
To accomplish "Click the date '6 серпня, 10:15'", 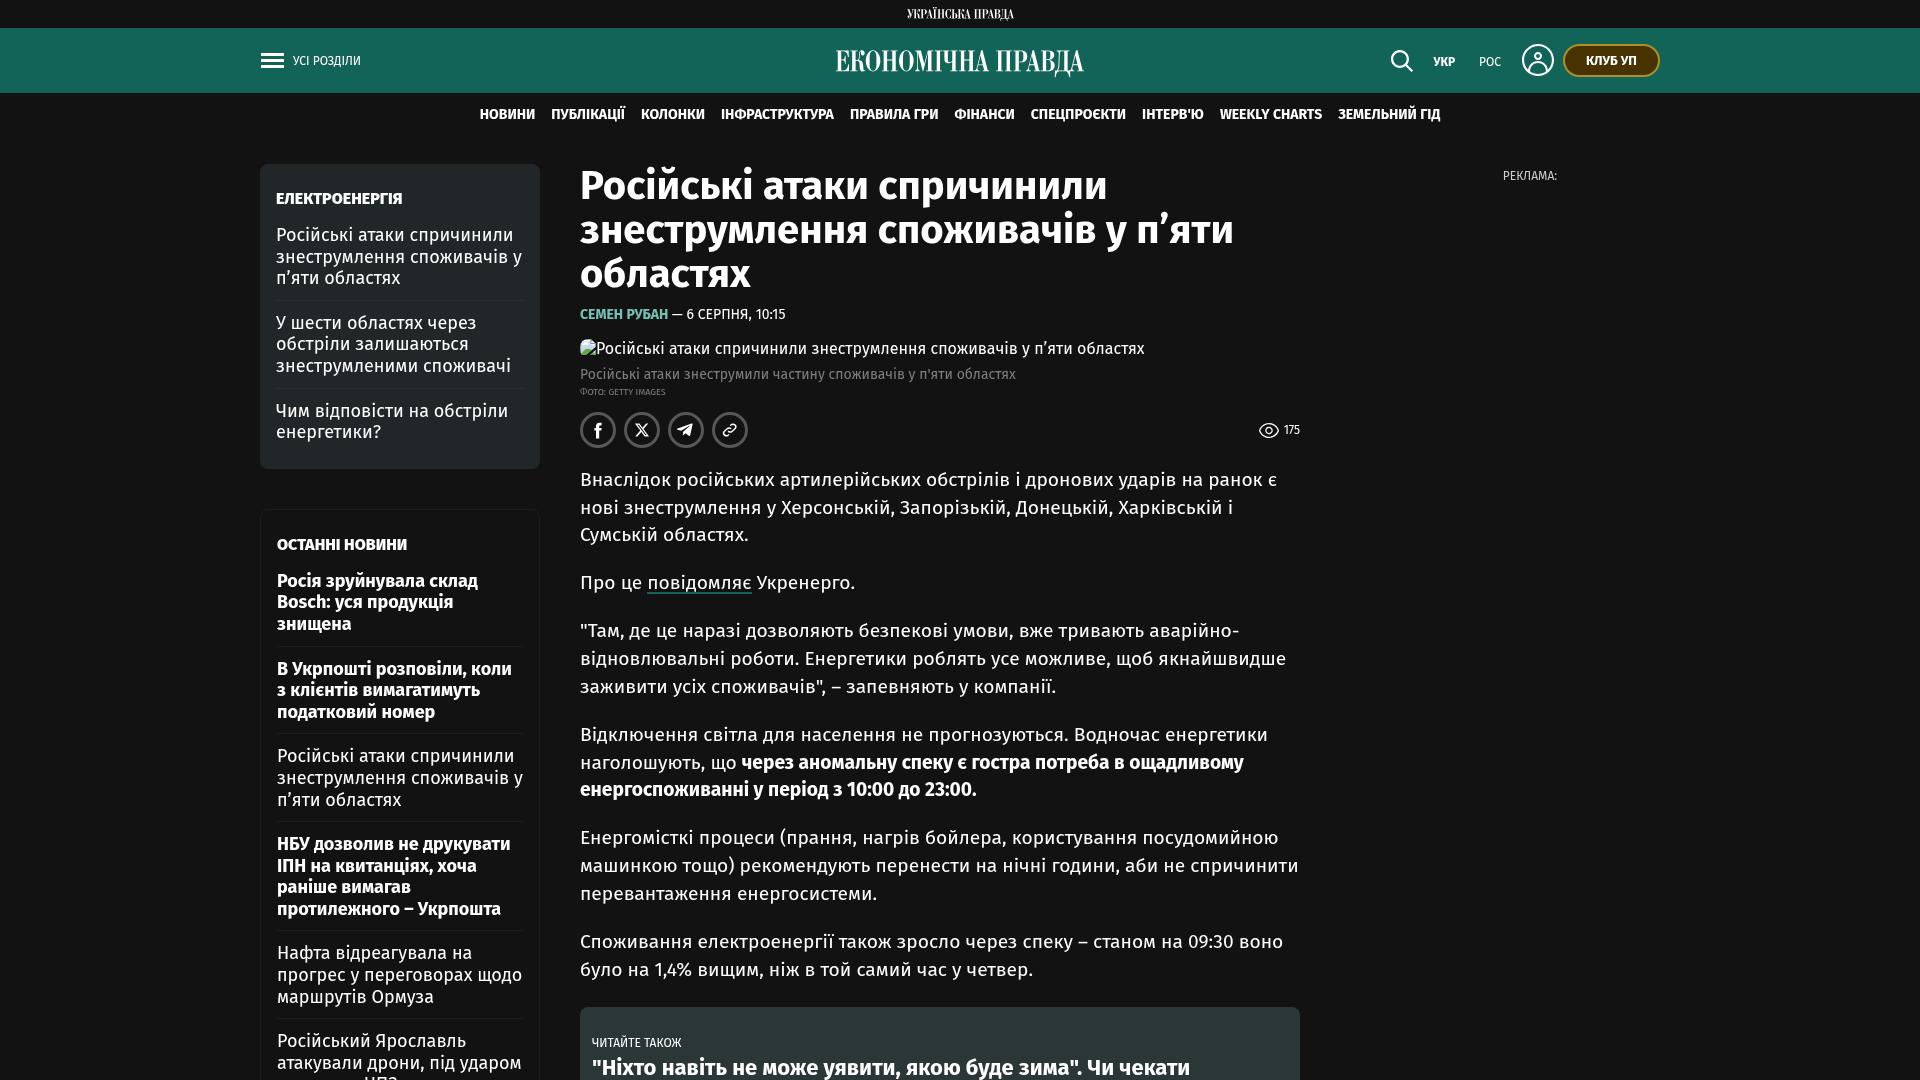I will pos(736,314).
